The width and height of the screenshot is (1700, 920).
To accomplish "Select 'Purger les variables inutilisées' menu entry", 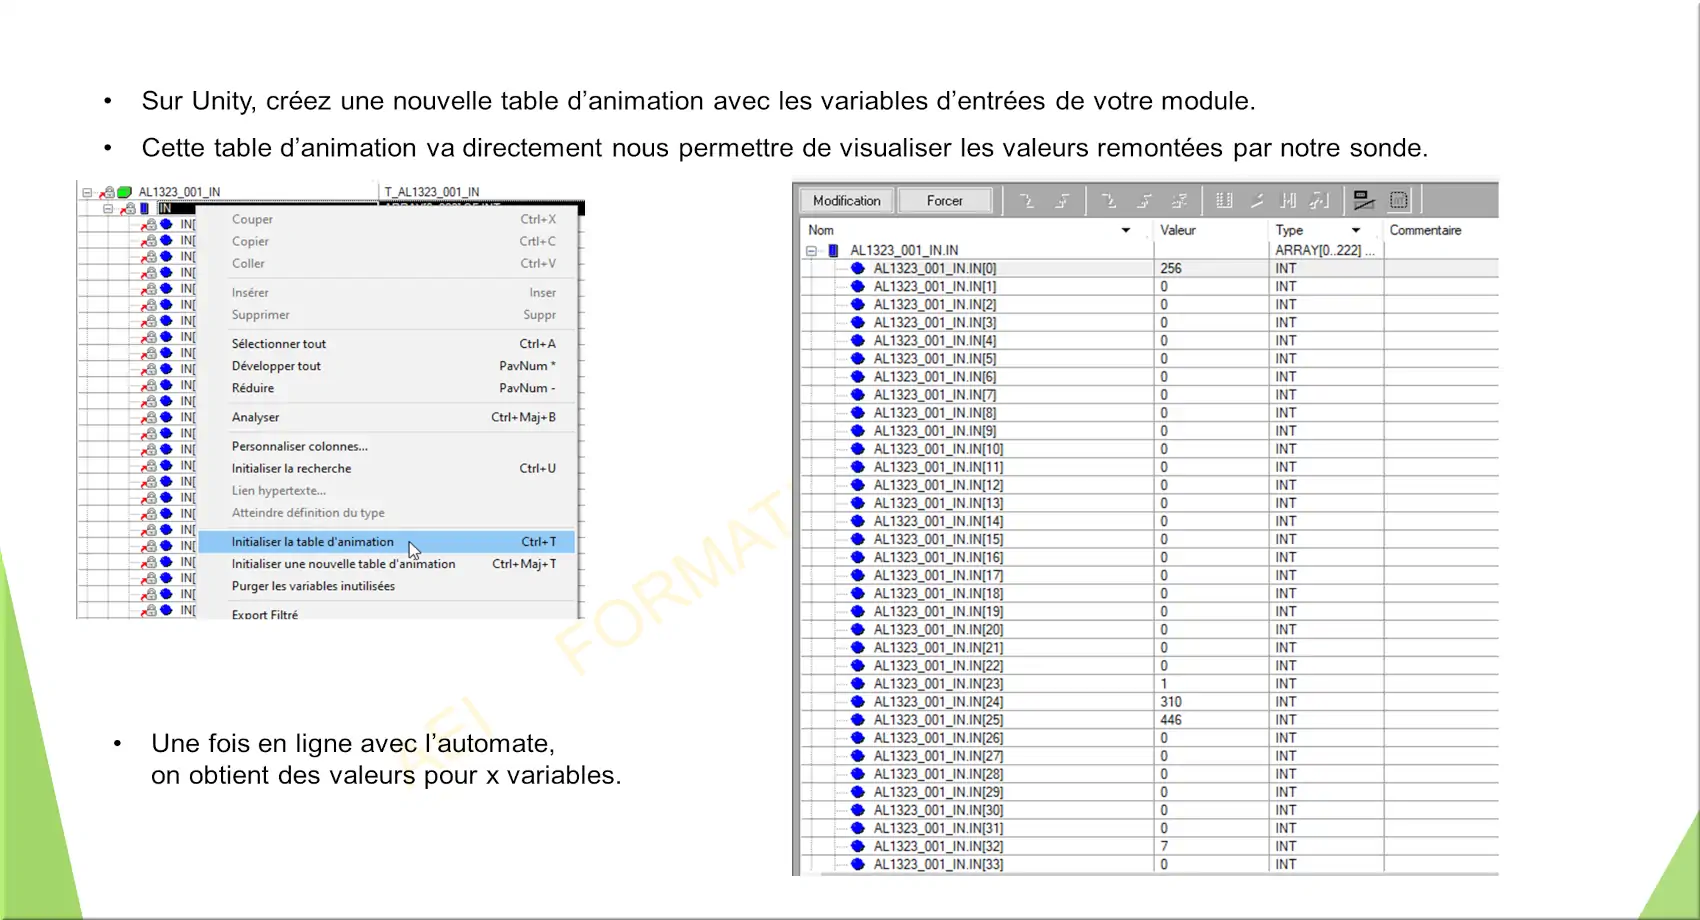I will [387, 586].
